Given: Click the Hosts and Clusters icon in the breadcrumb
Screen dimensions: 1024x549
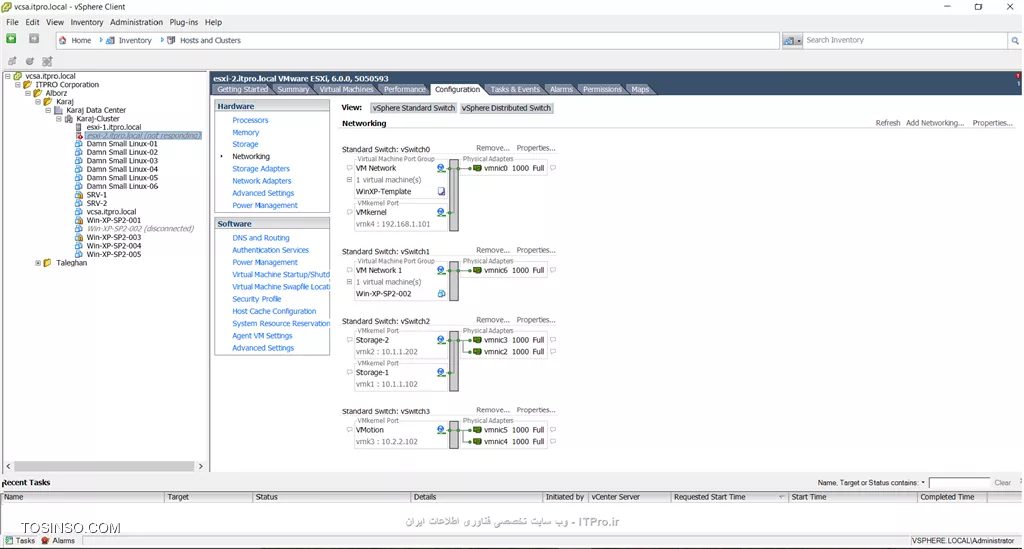Looking at the screenshot, I should [x=171, y=40].
